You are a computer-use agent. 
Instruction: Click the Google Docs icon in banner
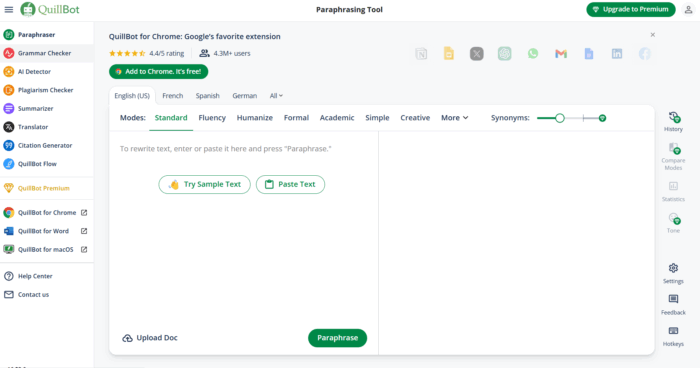click(x=589, y=54)
